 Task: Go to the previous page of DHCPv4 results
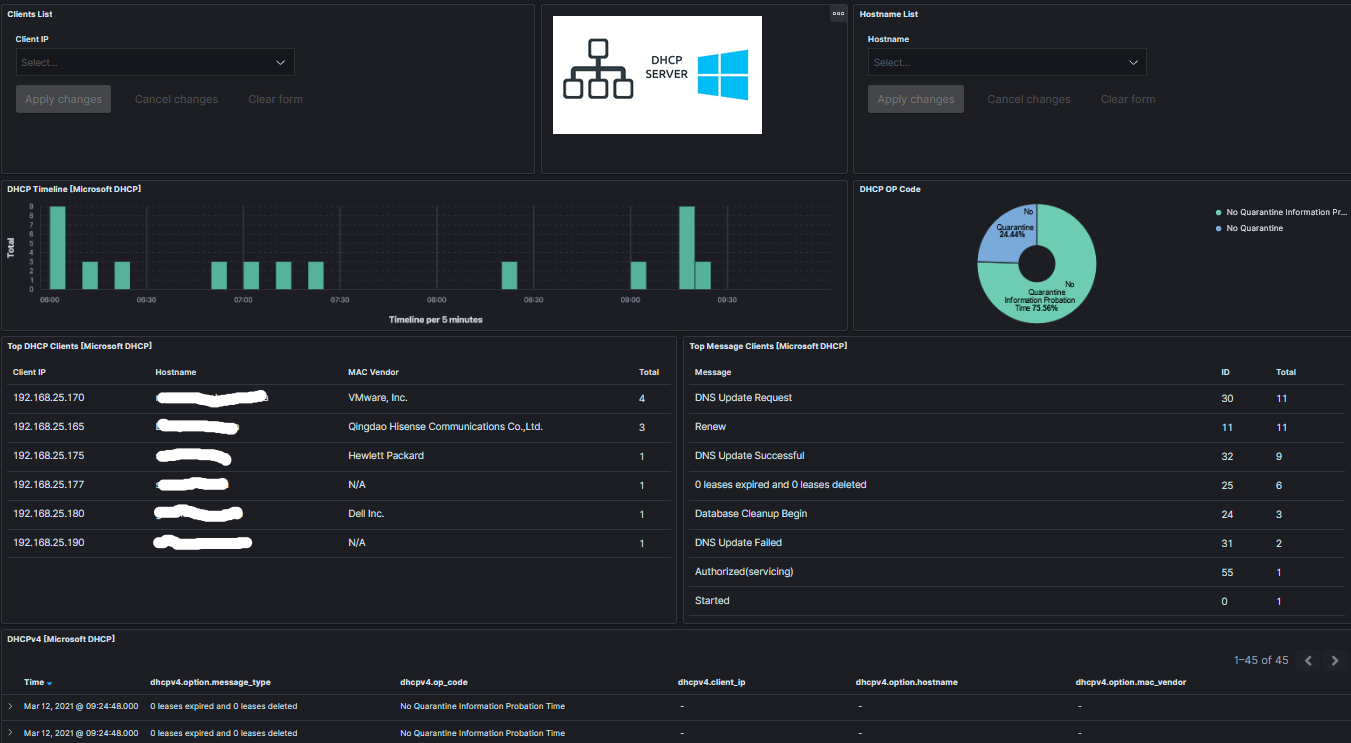[1308, 661]
